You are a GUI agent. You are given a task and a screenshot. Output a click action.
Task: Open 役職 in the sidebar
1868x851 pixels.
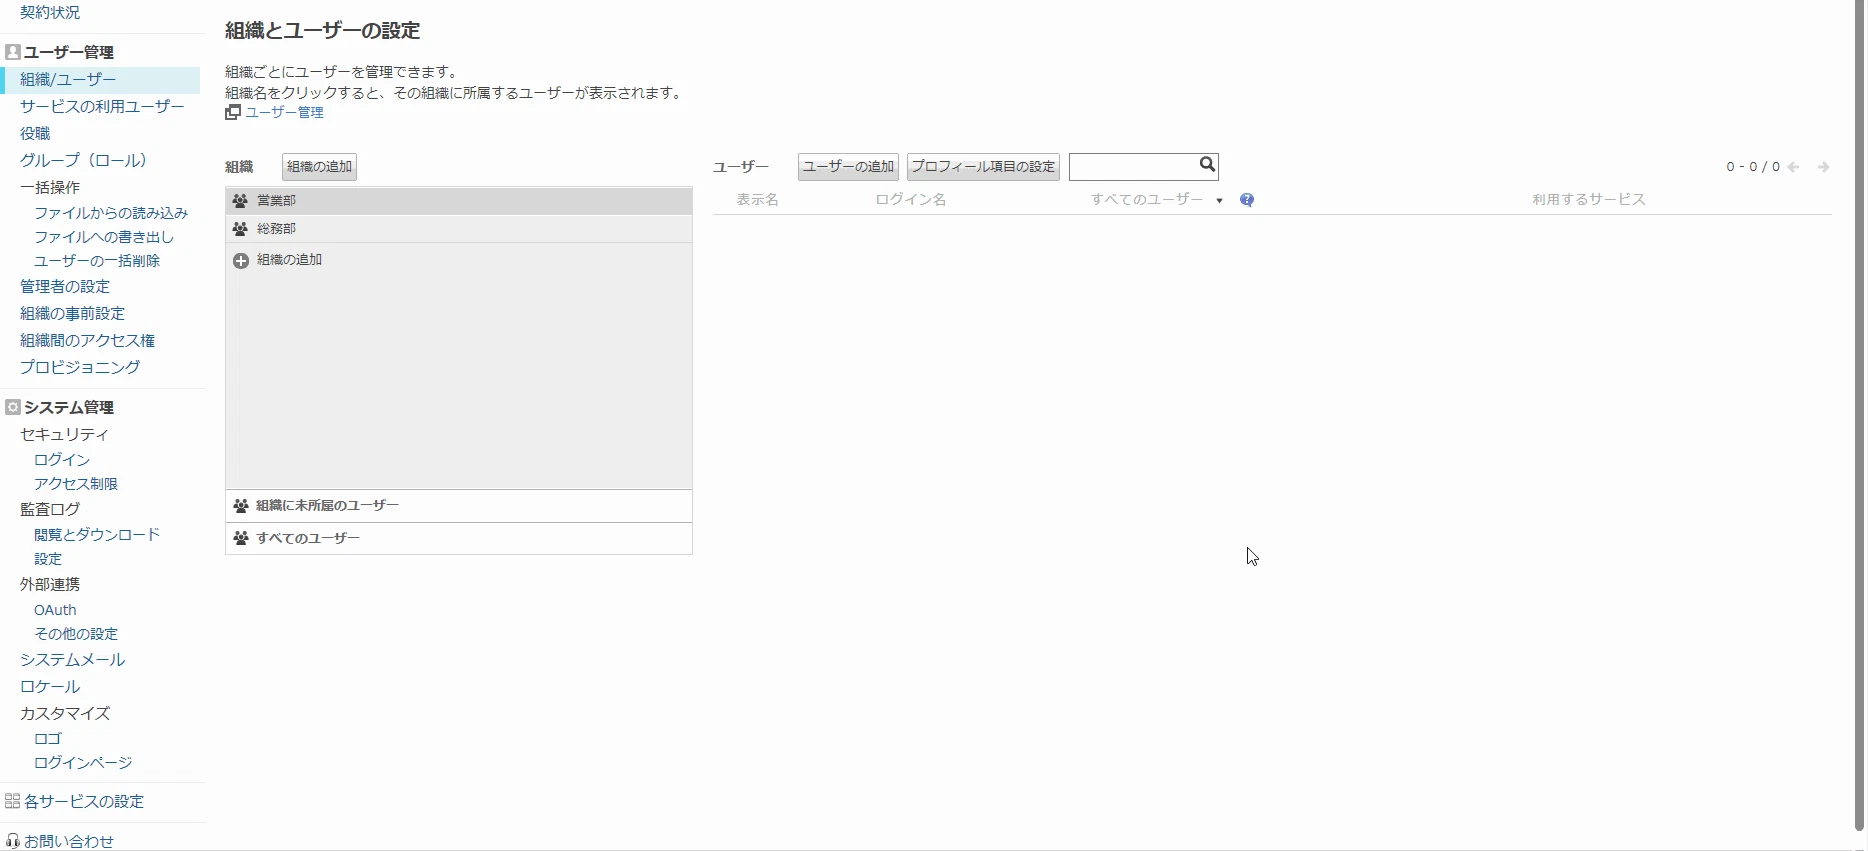[x=35, y=134]
